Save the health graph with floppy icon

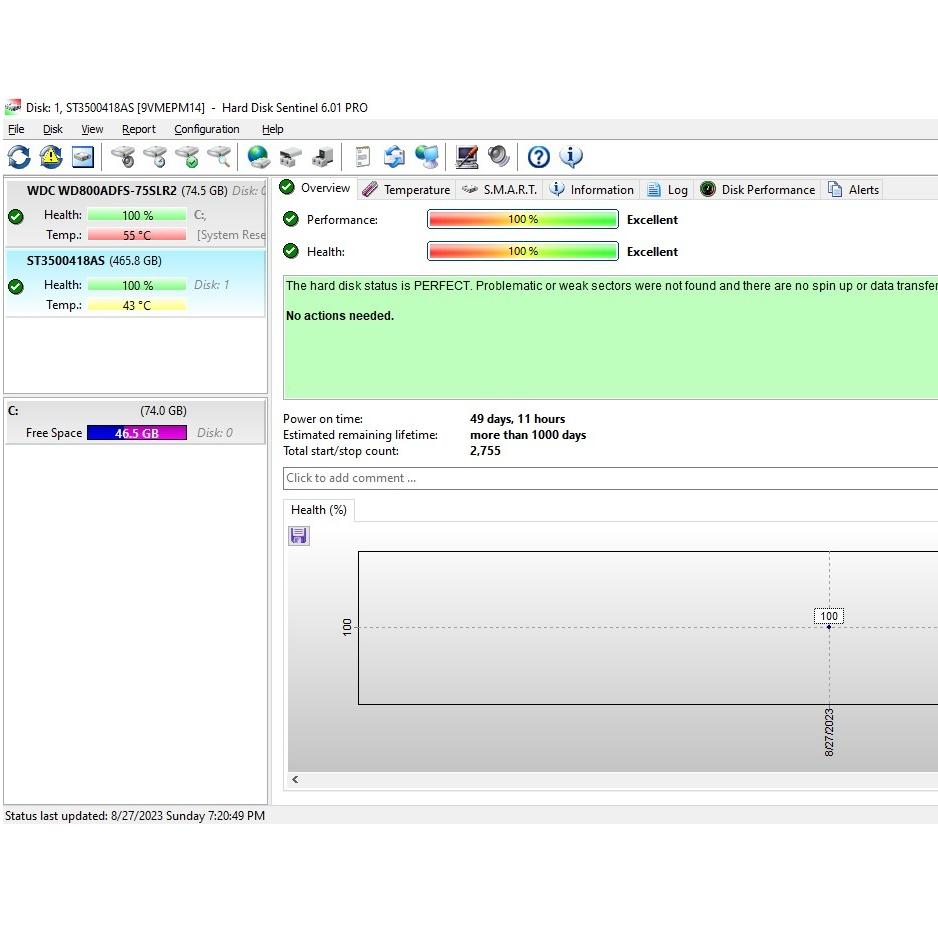coord(299,536)
